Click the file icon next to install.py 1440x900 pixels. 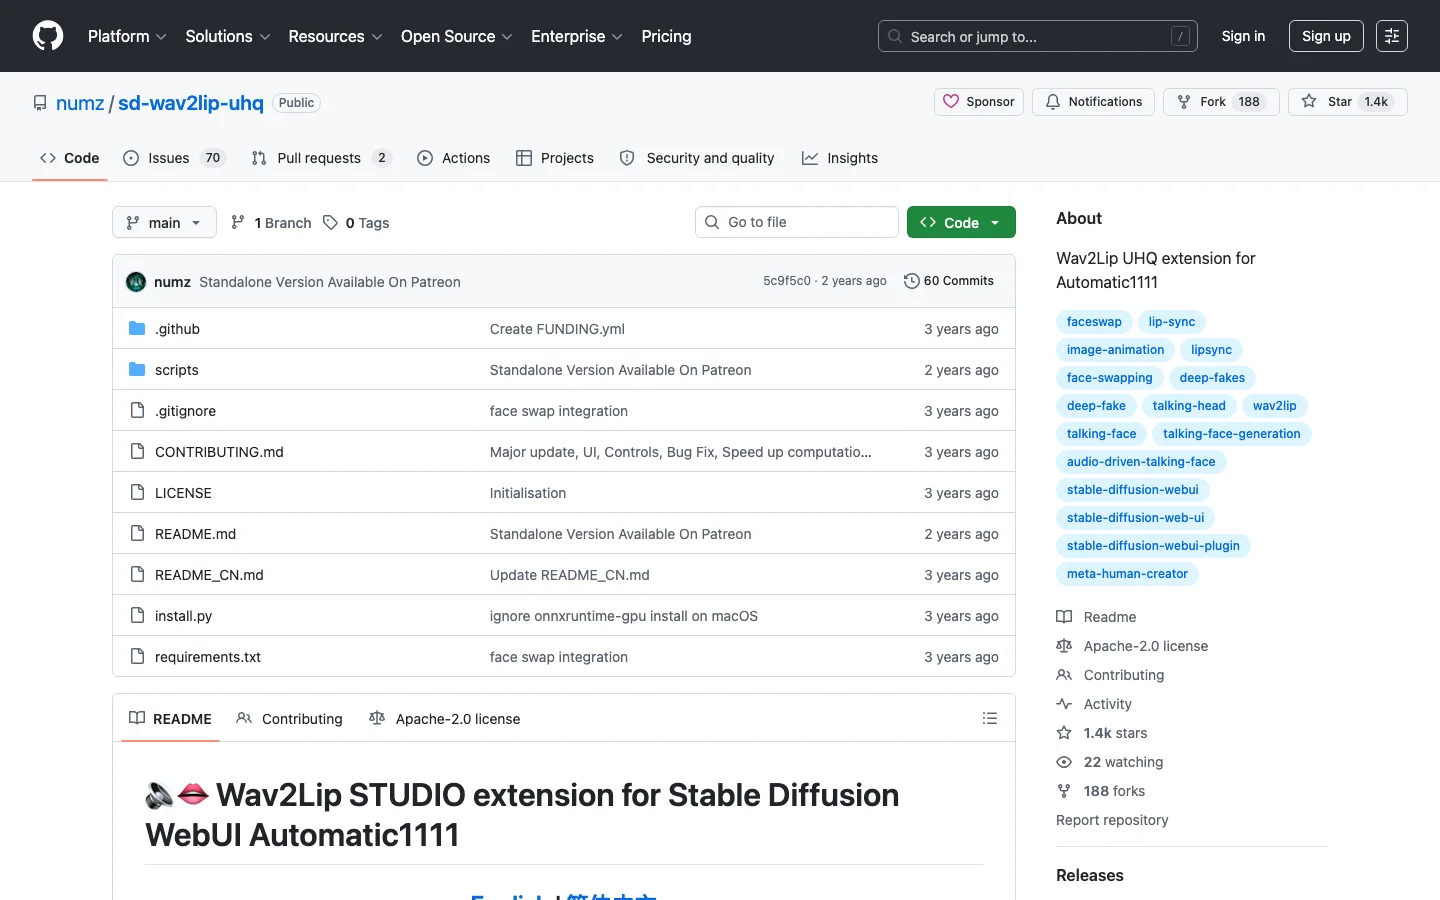pos(137,615)
